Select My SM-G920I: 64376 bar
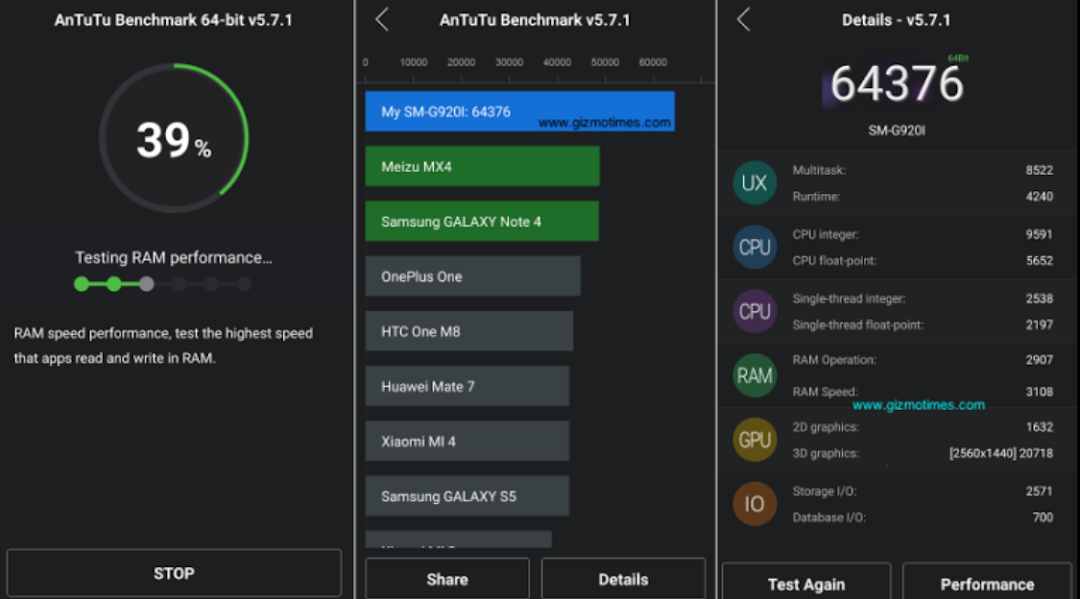This screenshot has width=1080, height=599. point(520,111)
